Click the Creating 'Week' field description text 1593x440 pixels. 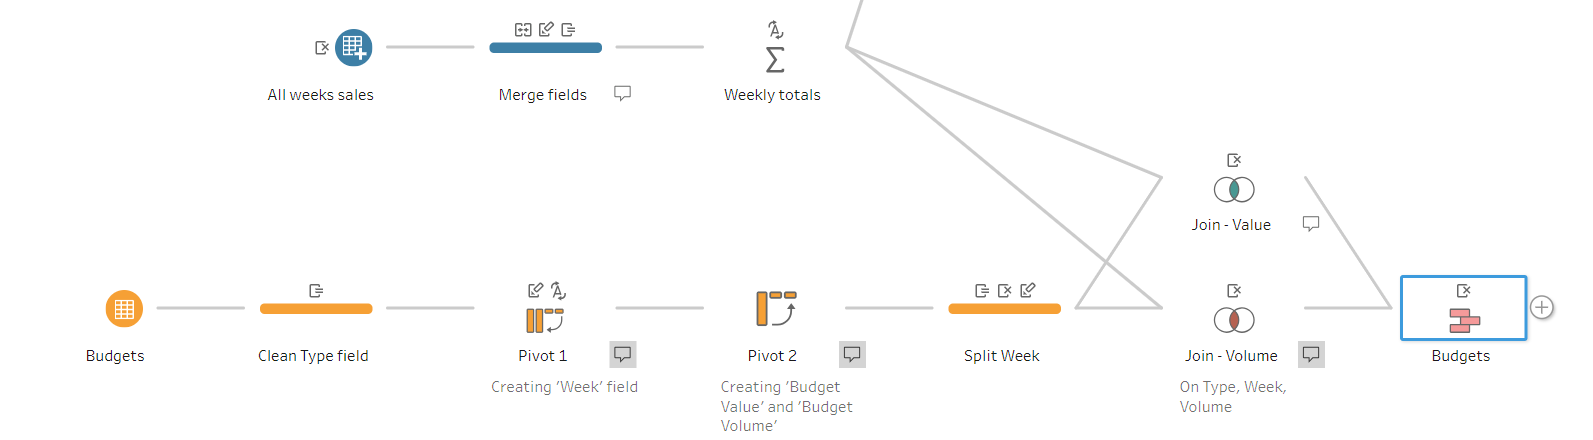click(564, 387)
